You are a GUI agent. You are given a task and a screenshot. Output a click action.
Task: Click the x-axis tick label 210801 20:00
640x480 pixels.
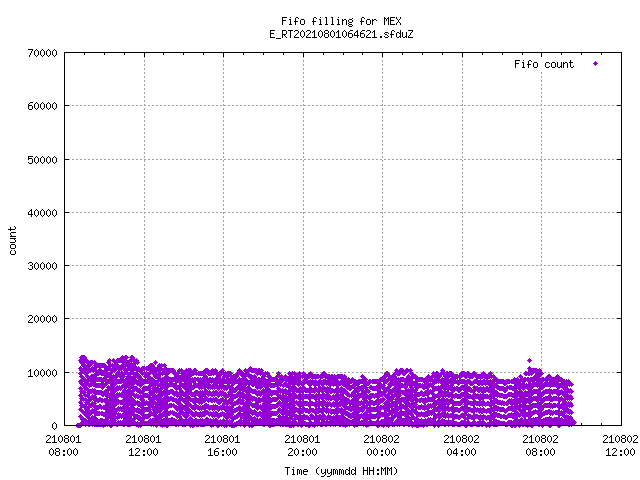point(302,446)
